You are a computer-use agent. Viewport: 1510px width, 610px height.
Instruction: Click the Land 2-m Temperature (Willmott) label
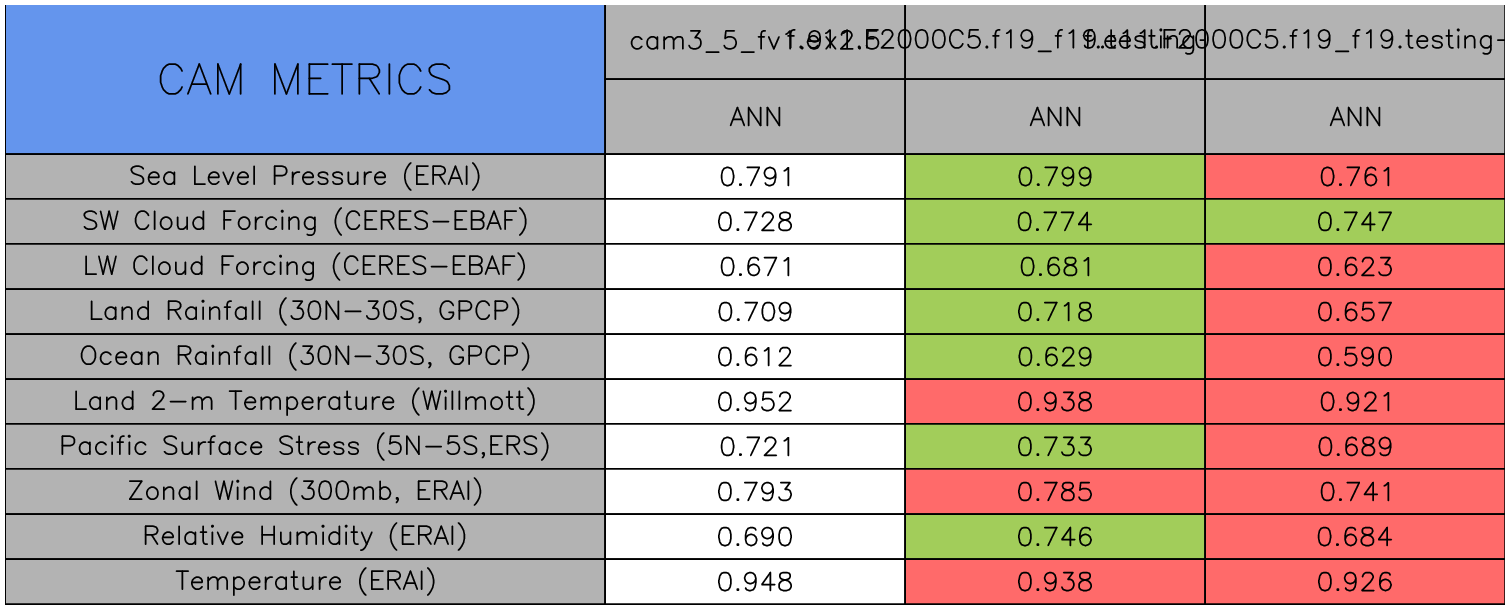tap(305, 402)
